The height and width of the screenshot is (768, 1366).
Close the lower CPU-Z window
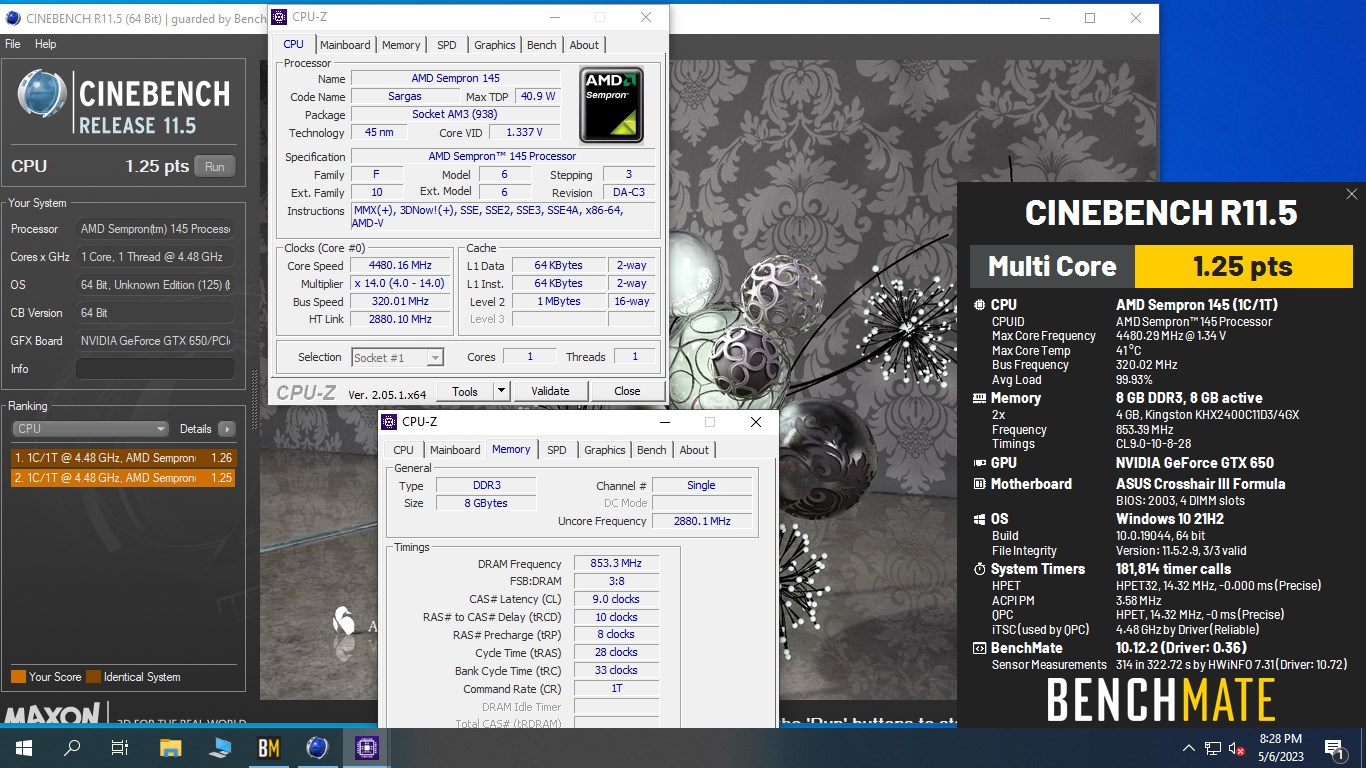coord(756,422)
